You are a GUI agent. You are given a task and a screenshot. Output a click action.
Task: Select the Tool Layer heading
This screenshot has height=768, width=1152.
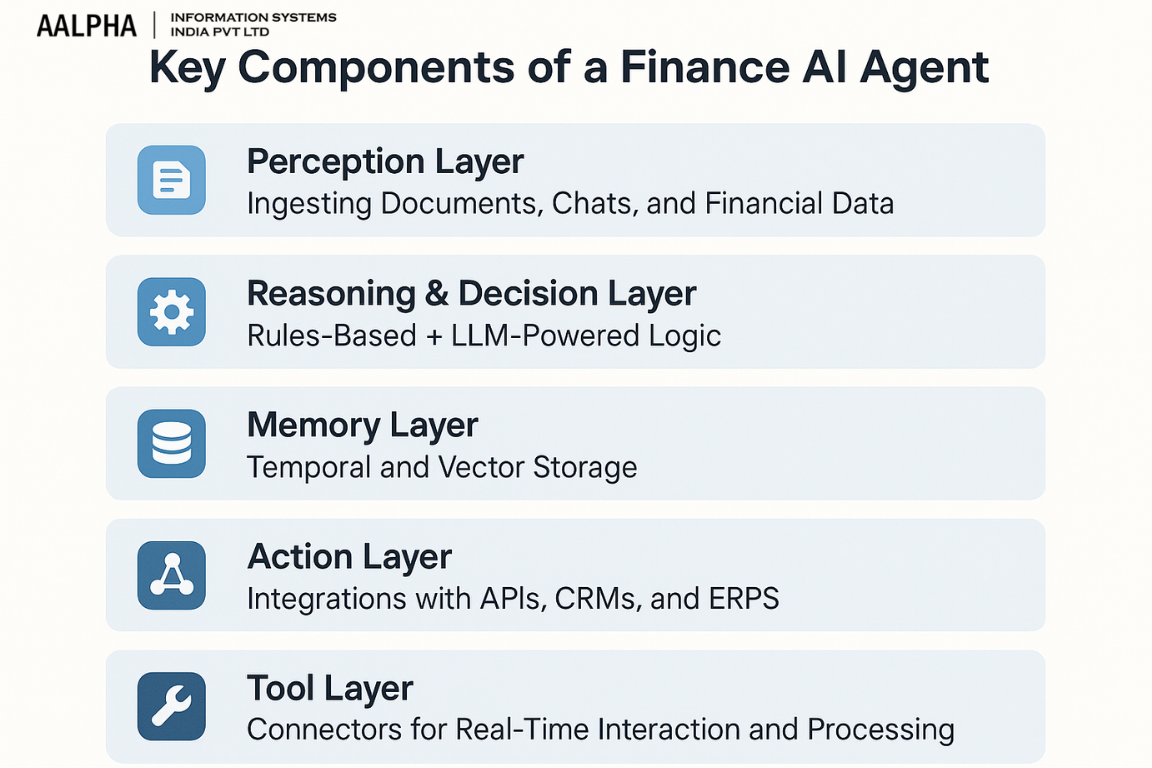click(x=330, y=689)
